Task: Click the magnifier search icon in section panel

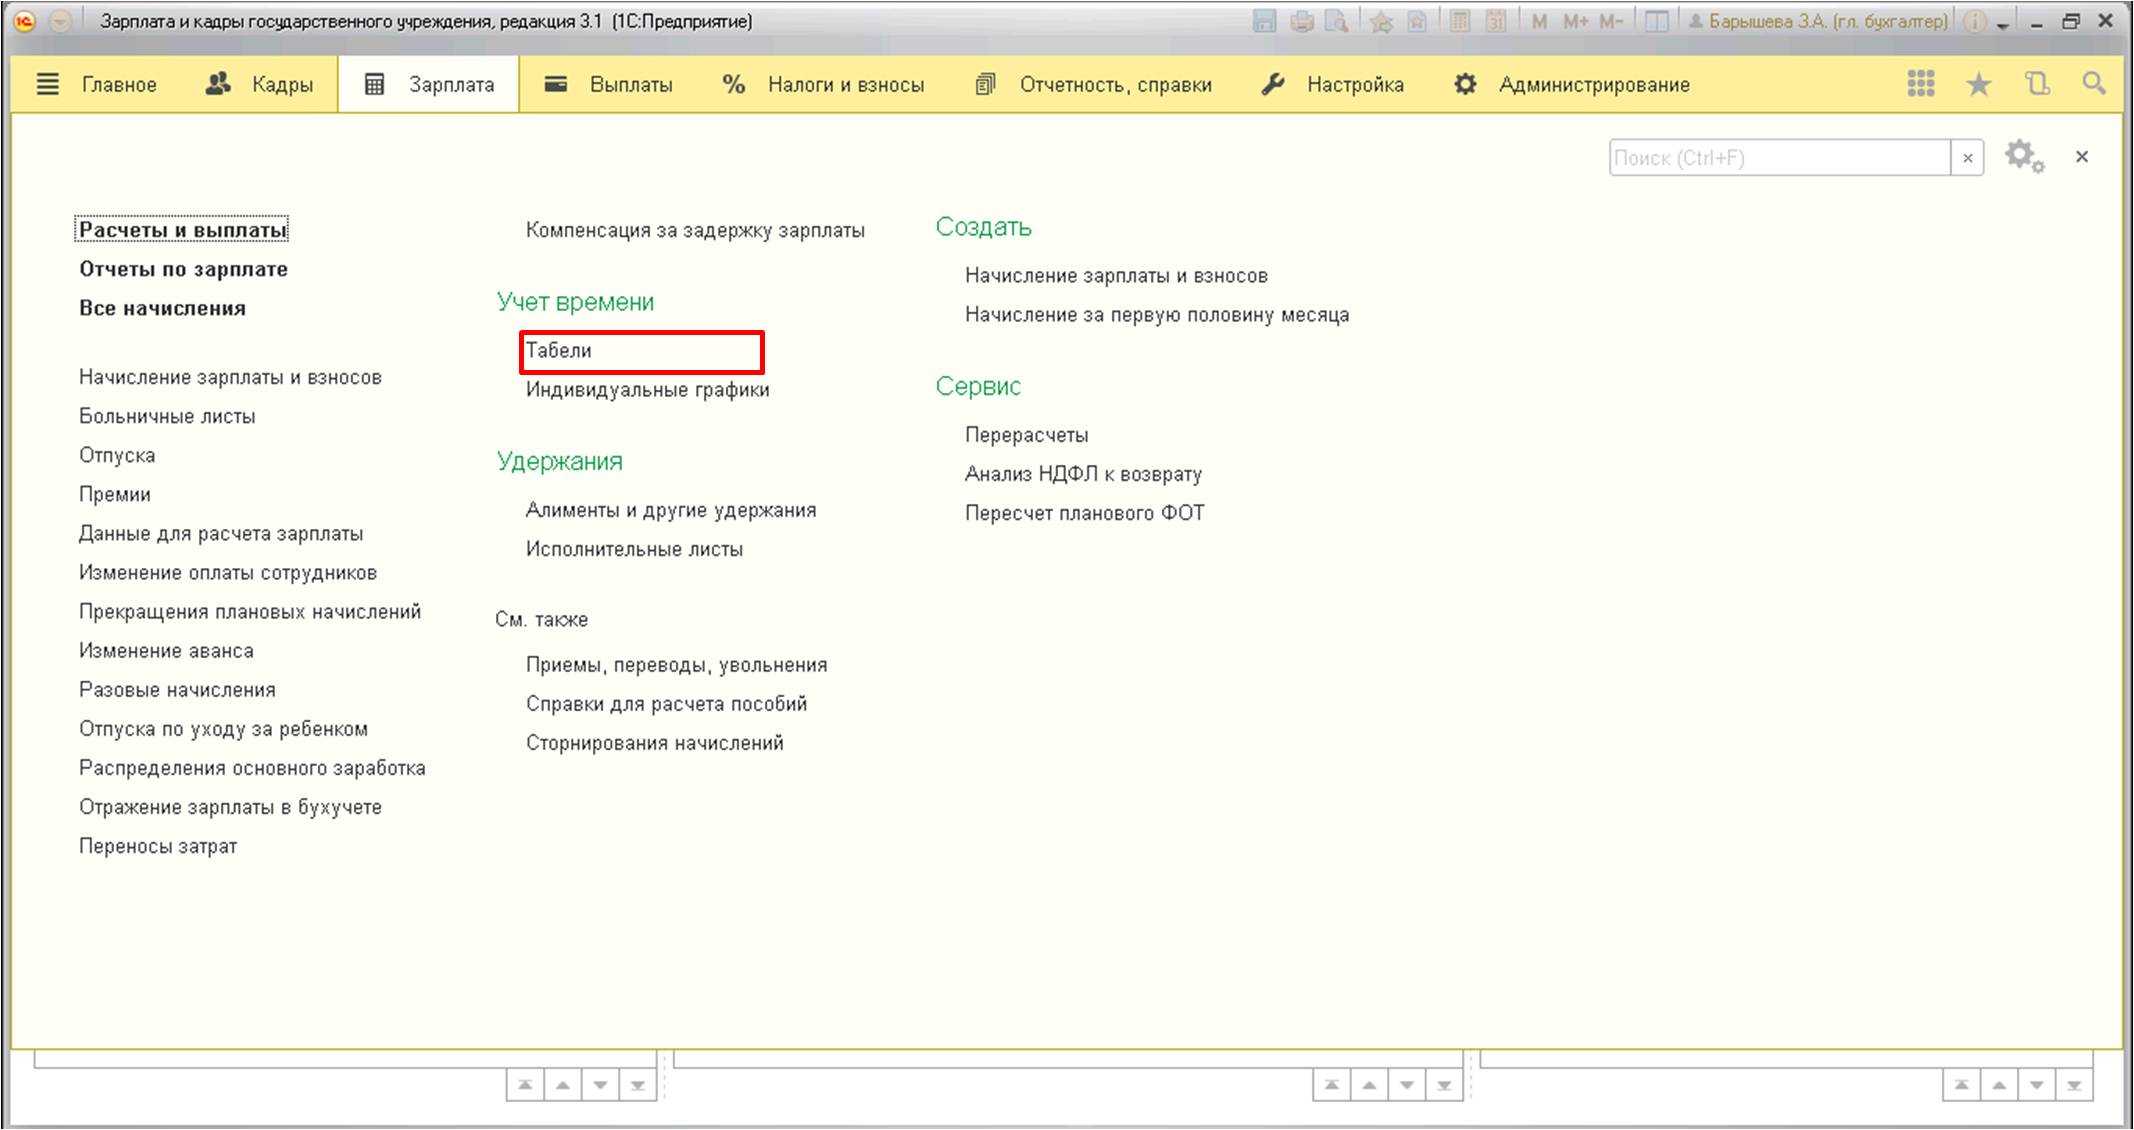Action: pyautogui.click(x=2094, y=84)
